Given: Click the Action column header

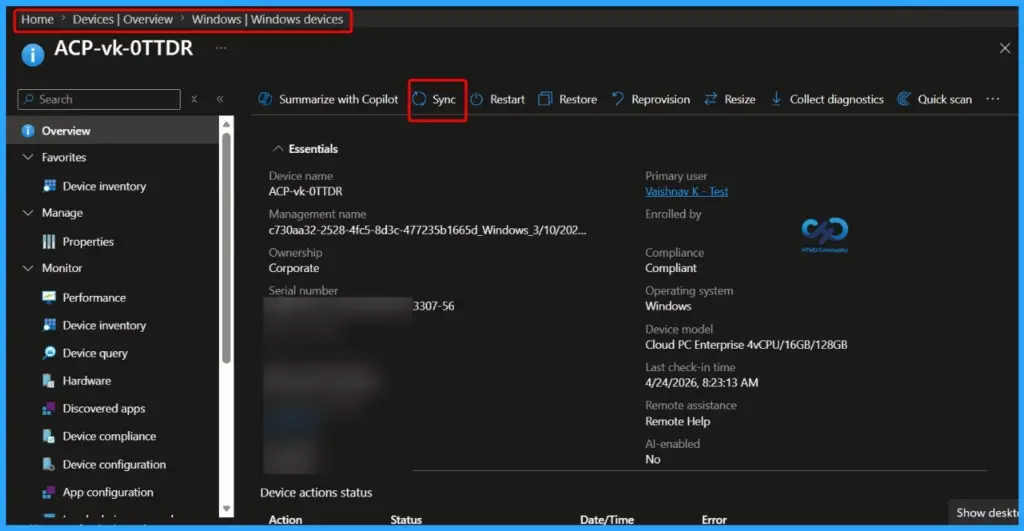Looking at the screenshot, I should pyautogui.click(x=285, y=520).
